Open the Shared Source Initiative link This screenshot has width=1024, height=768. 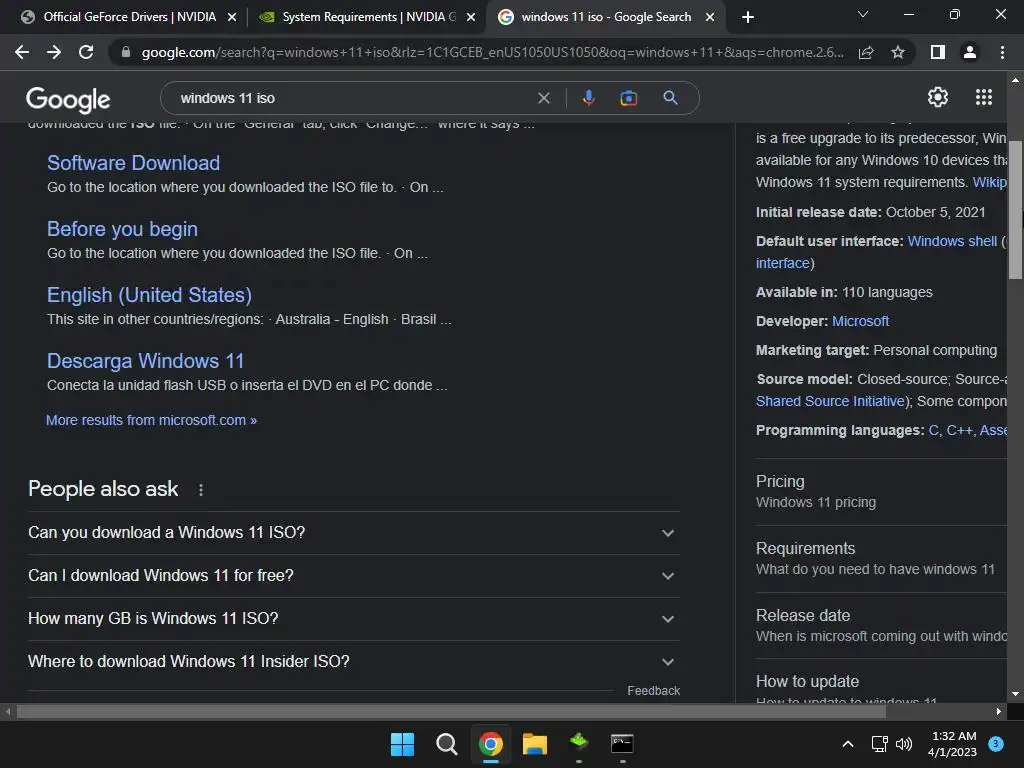[830, 401]
